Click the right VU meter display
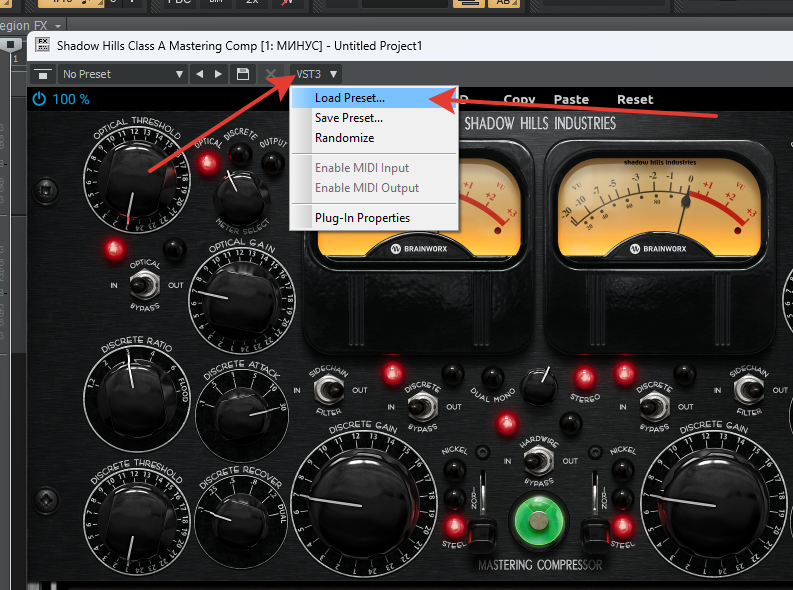Screen dimensions: 793x590 (x=659, y=205)
